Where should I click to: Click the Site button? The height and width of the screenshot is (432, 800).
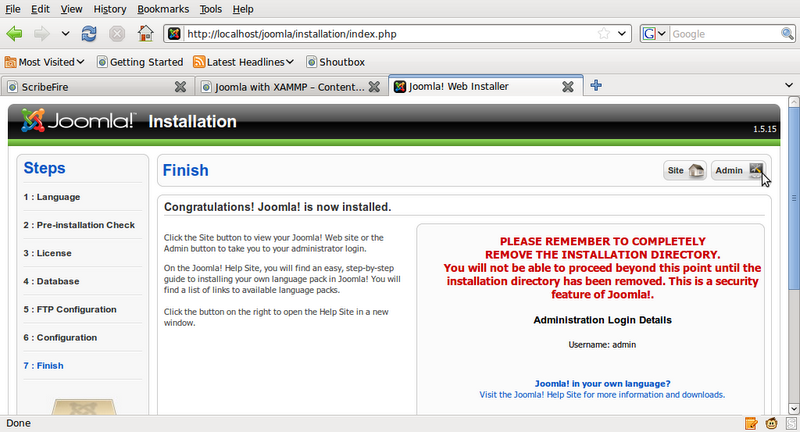685,170
